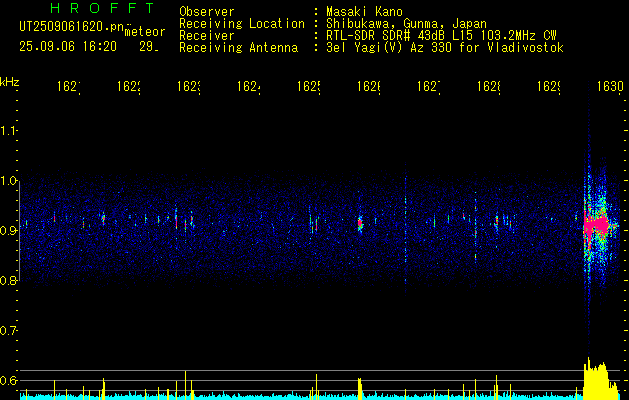This screenshot has height=400, width=629.
Task: Select the date and time 25.09.06 16:20
Action: (68, 47)
